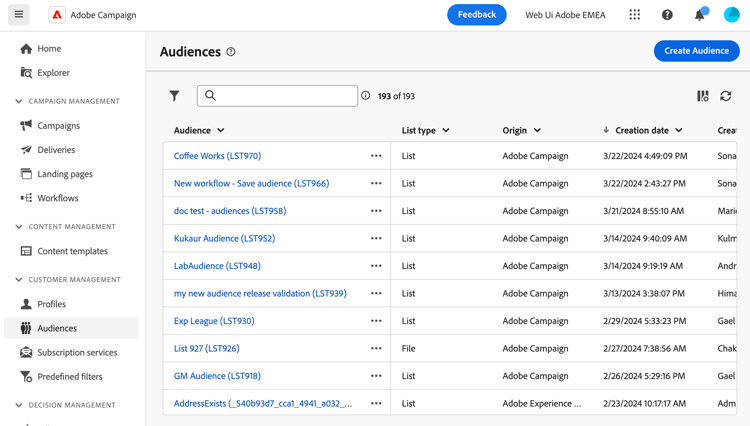Refresh the audiences list
This screenshot has width=750, height=426.
pyautogui.click(x=726, y=96)
